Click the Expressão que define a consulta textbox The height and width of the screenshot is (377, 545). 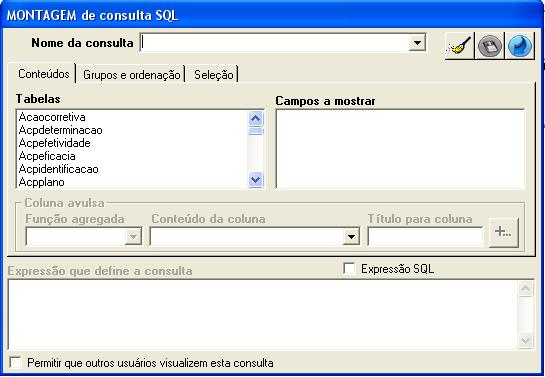pos(262,315)
